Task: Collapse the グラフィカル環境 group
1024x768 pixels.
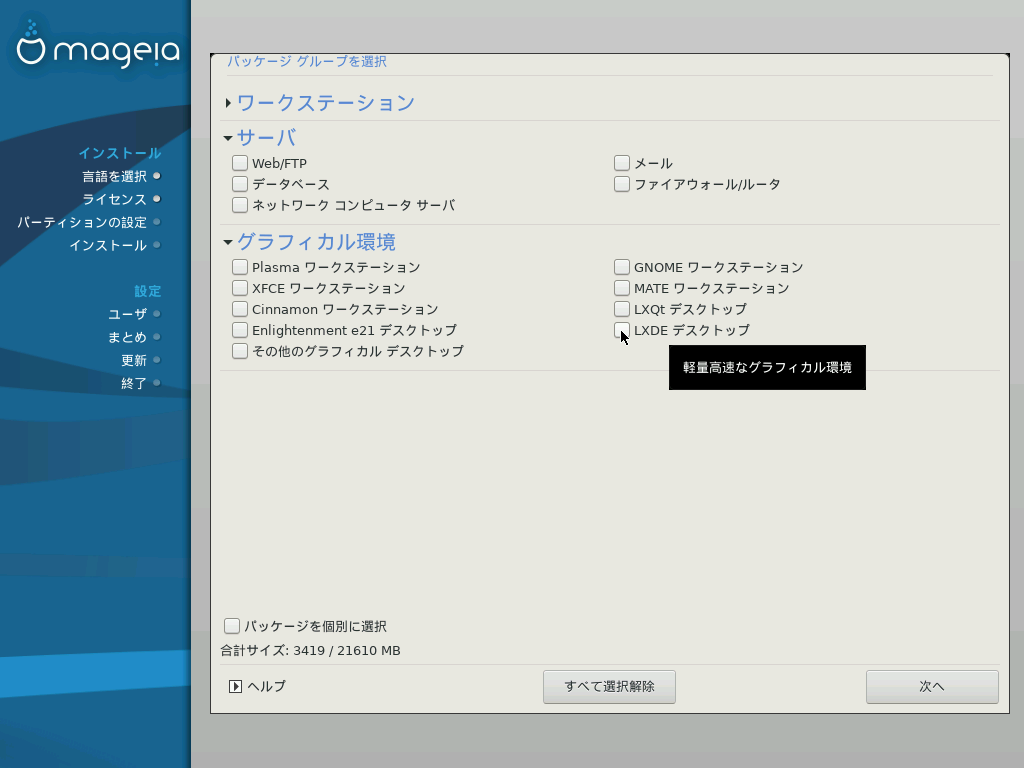Action: [228, 242]
